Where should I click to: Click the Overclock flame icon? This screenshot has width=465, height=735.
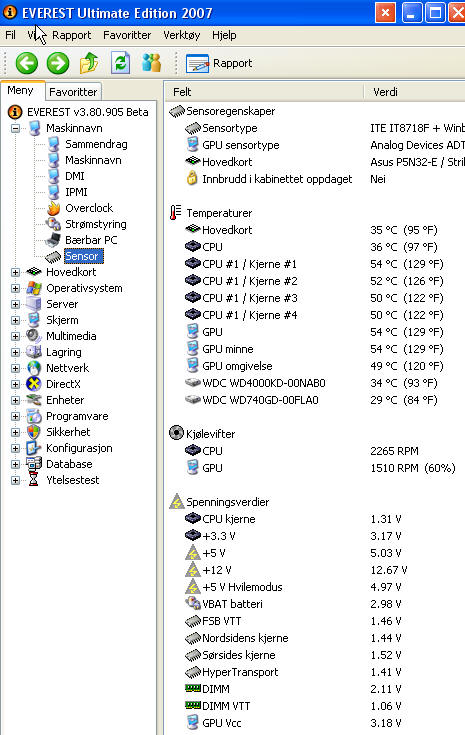54,208
